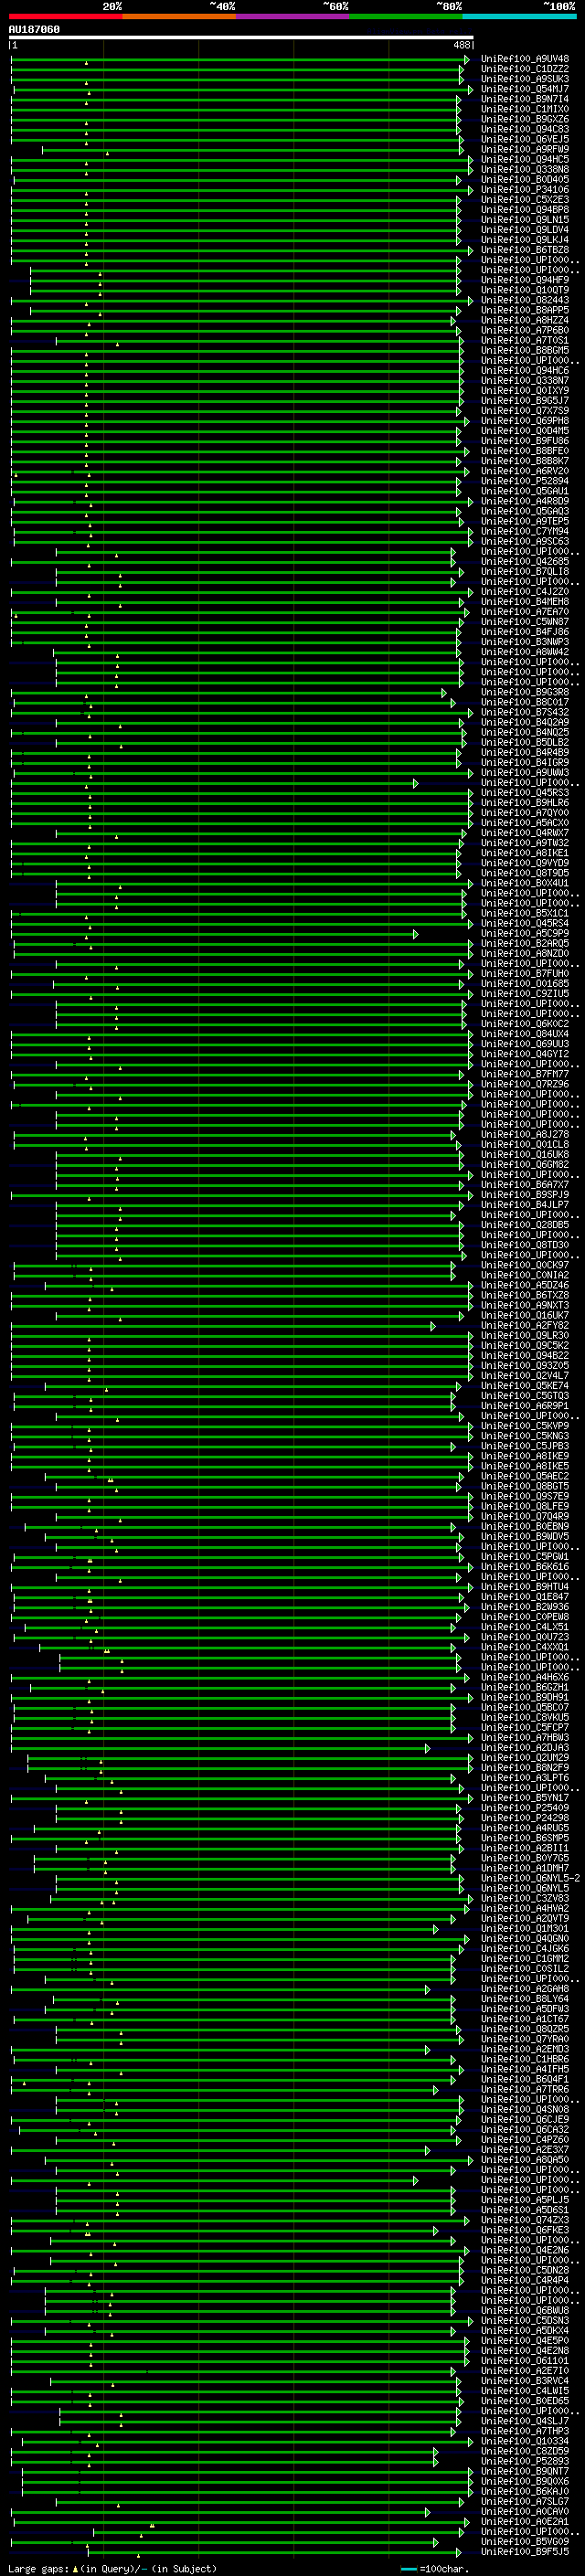Select hit label UniRef100_B8BGM5
This screenshot has width=585, height=2576.
pos(525,350)
